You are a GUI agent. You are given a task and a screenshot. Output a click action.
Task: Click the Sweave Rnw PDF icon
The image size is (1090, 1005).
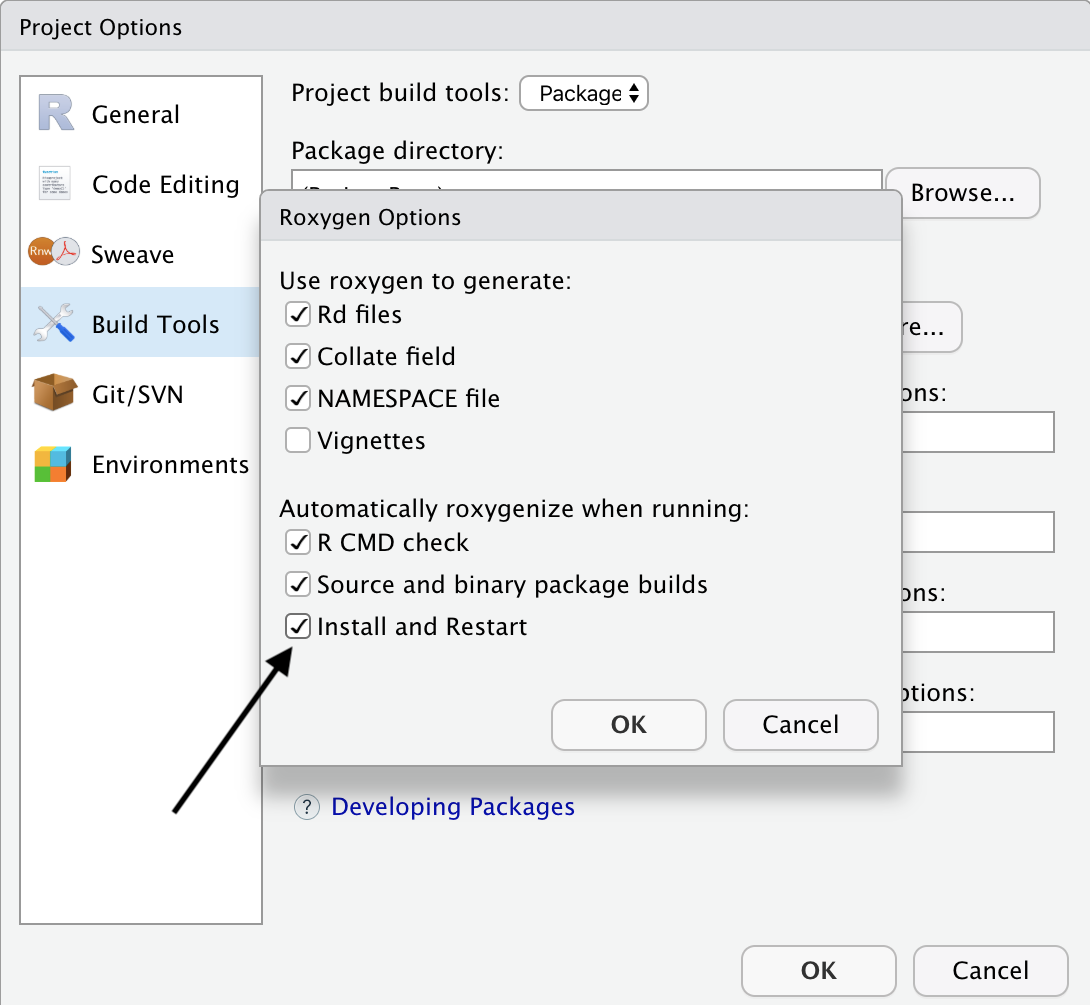(54, 253)
